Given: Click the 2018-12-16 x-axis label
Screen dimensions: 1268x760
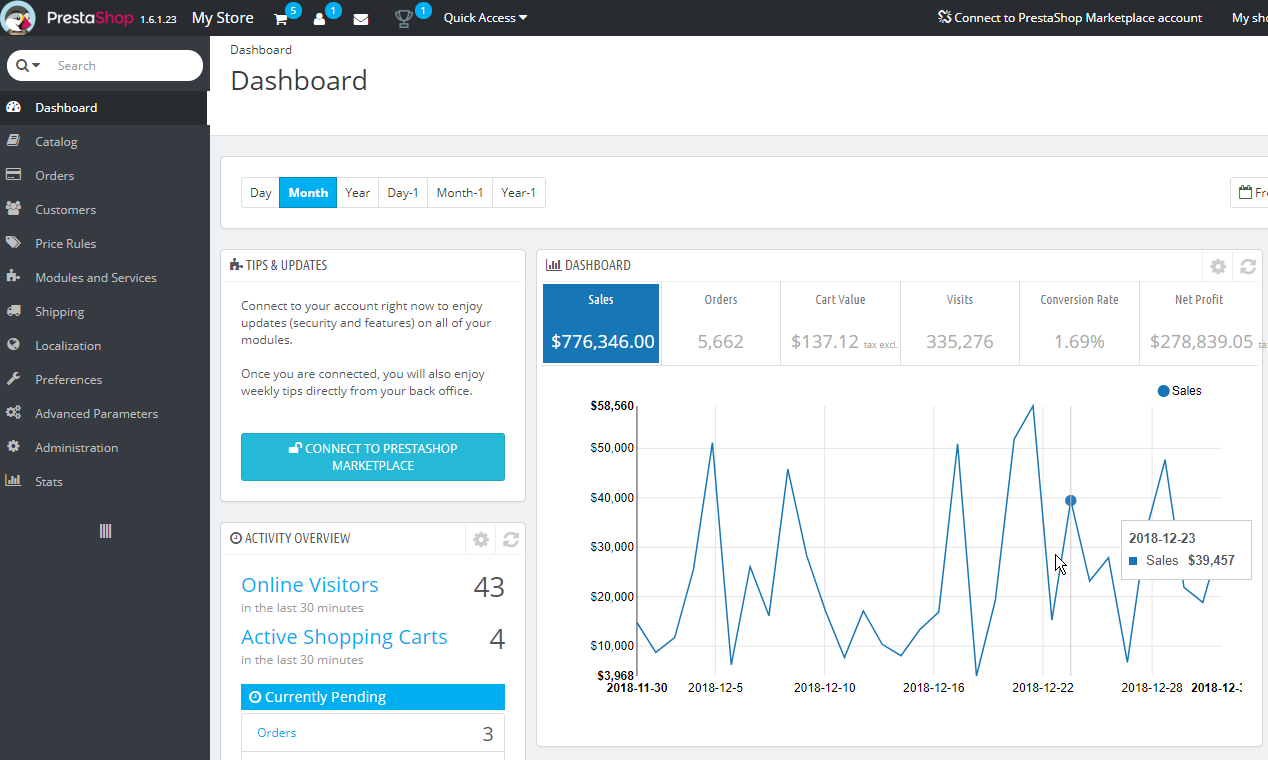Looking at the screenshot, I should (x=933, y=688).
